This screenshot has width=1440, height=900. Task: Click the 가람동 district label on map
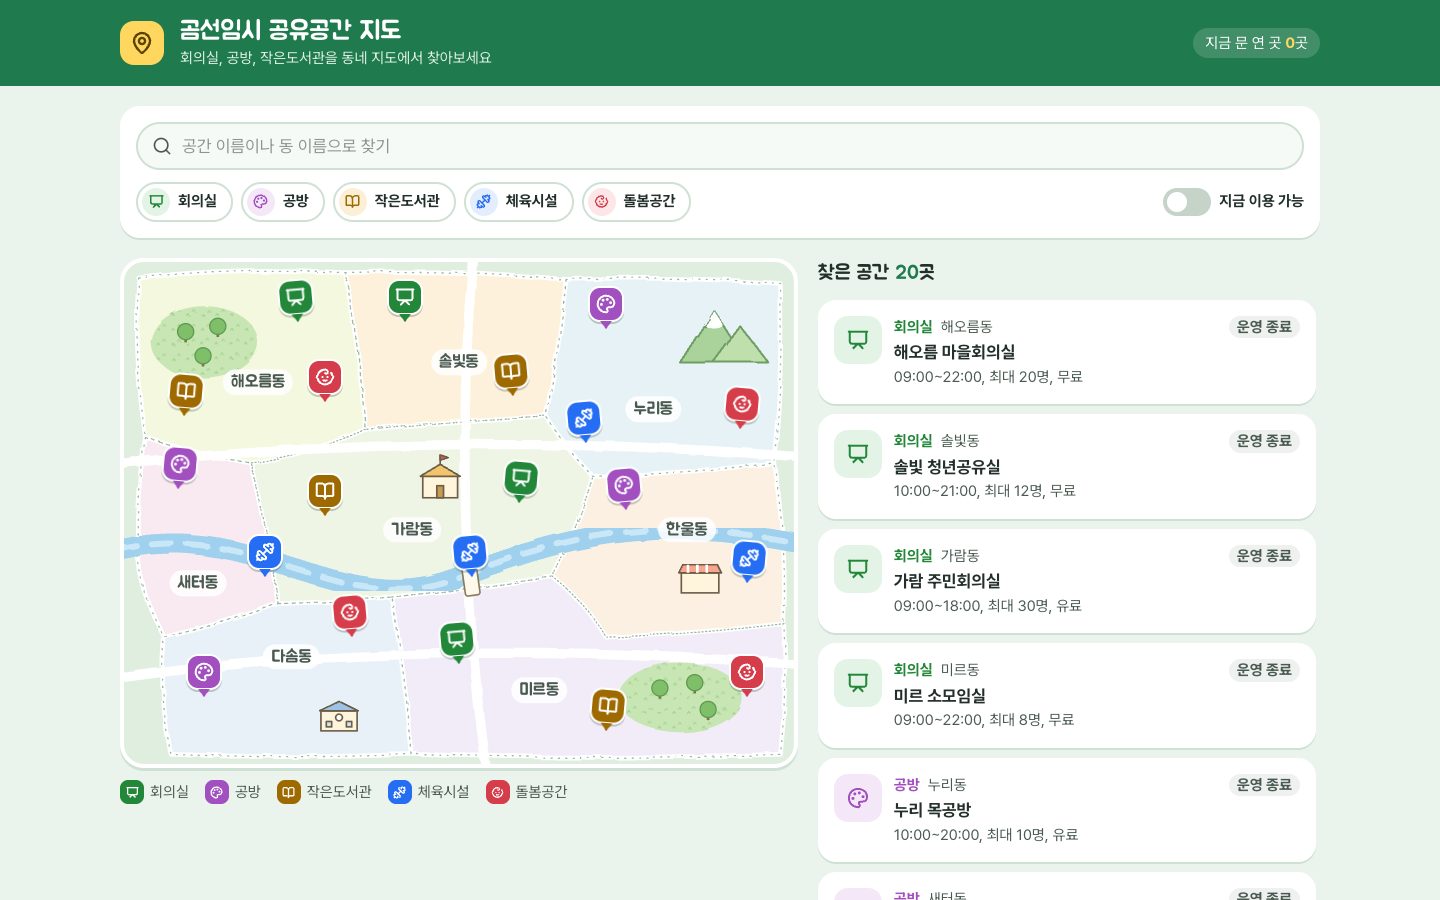pyautogui.click(x=412, y=529)
